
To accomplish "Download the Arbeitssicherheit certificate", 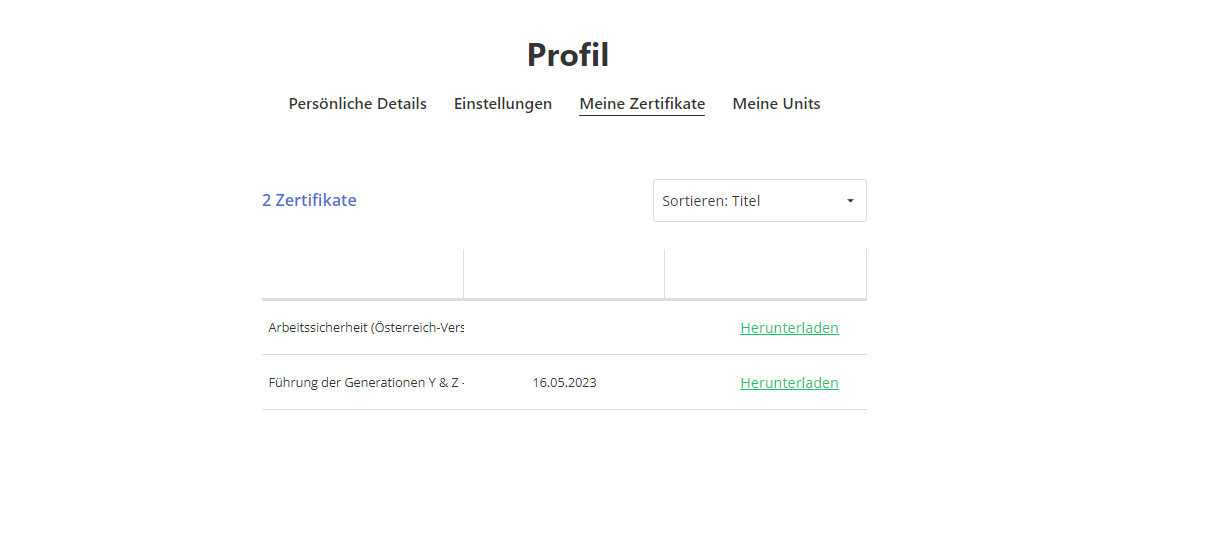I will (789, 328).
